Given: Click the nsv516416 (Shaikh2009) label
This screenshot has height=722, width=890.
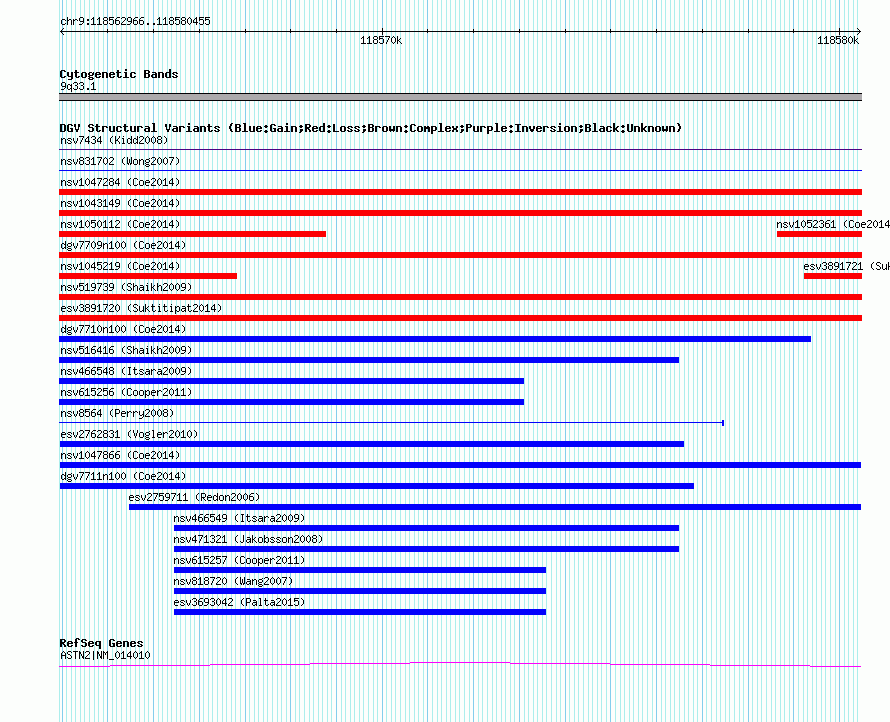Looking at the screenshot, I should (126, 350).
